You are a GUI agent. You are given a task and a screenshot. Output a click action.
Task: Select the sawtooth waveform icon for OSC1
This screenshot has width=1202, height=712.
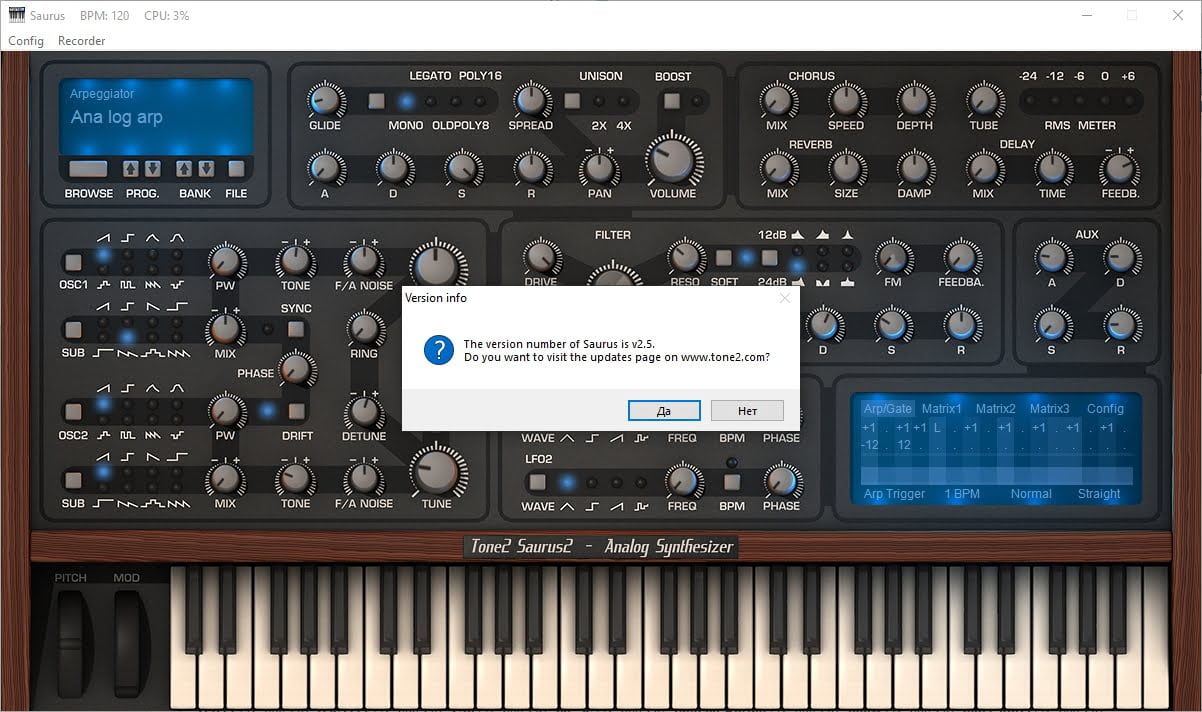[103, 237]
